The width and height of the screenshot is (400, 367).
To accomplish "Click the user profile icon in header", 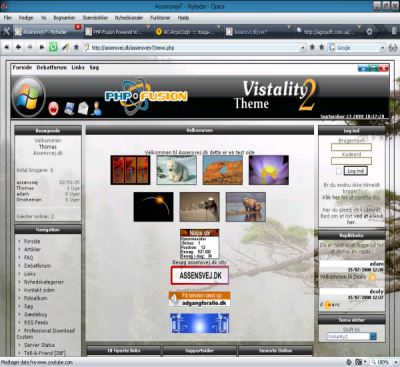I will 96,108.
